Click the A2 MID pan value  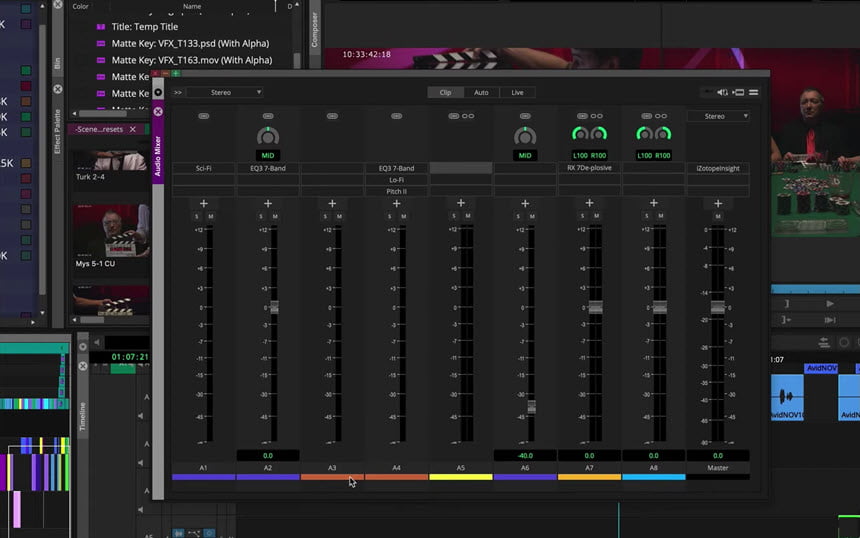click(x=268, y=155)
